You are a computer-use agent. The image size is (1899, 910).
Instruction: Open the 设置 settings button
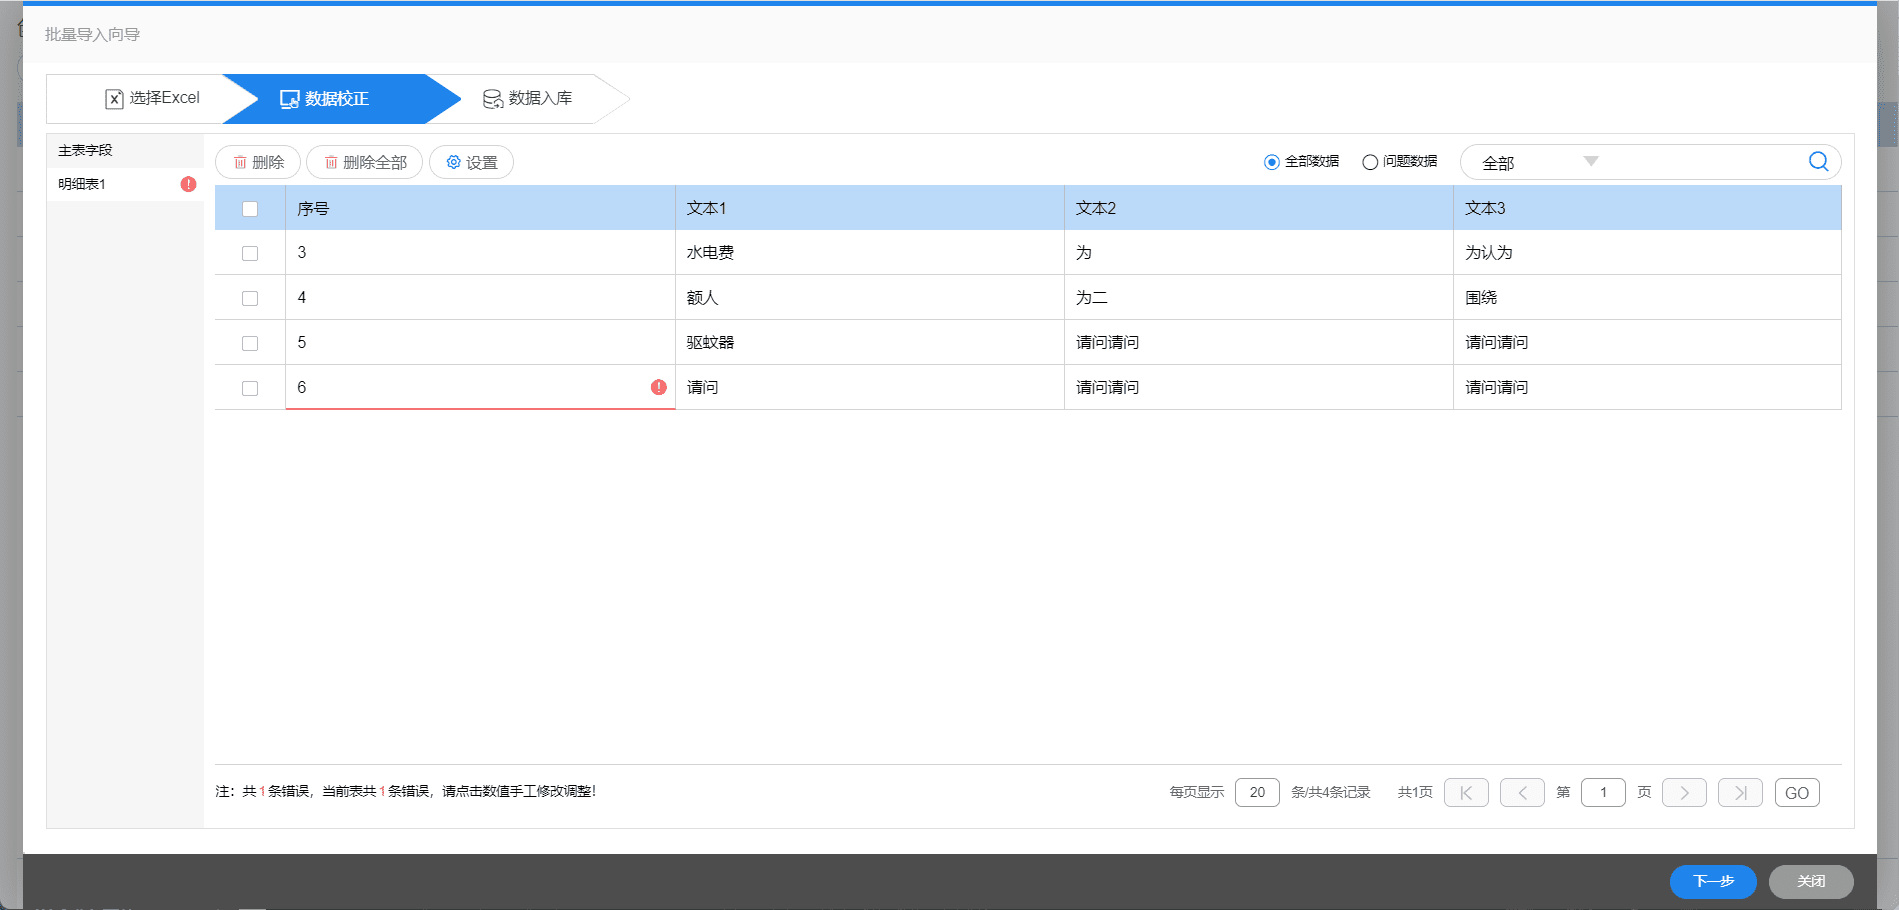click(x=471, y=162)
